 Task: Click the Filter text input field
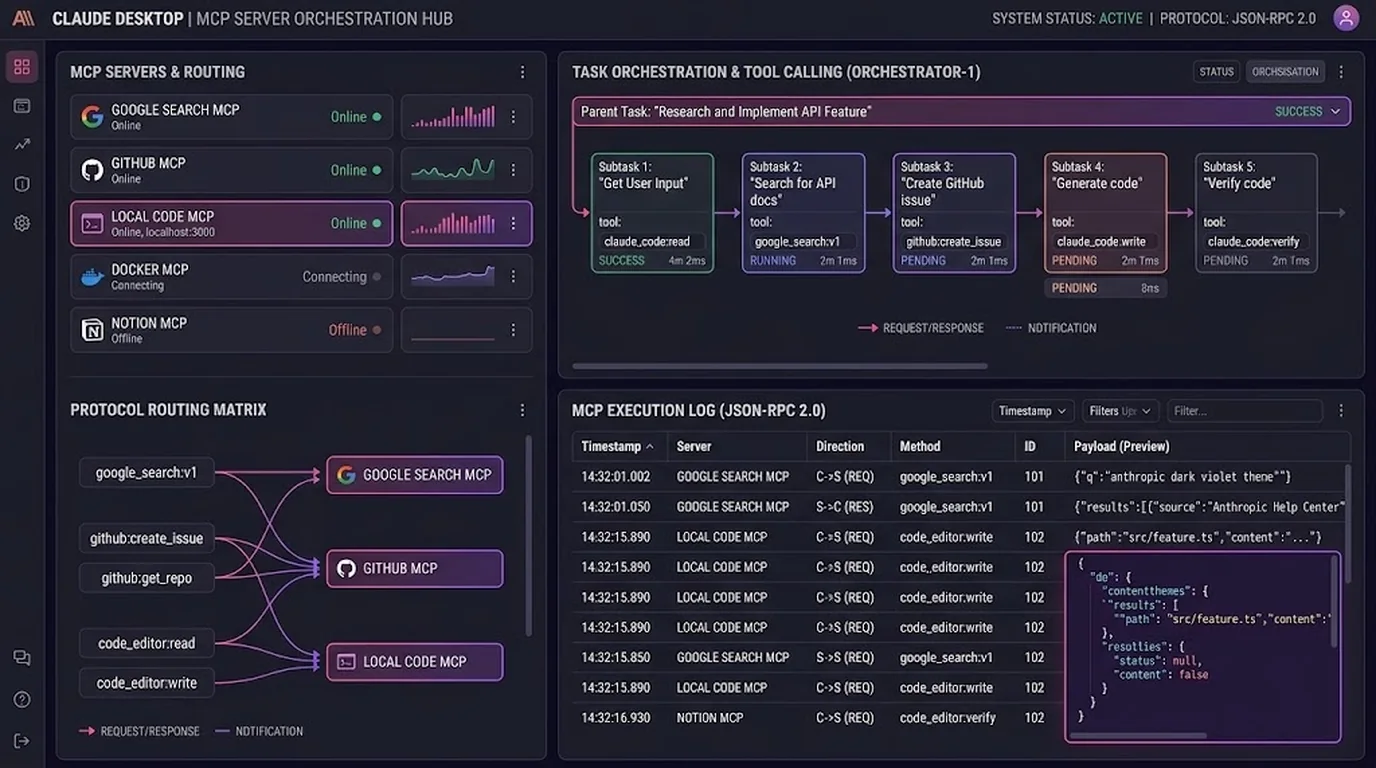[x=1245, y=411]
